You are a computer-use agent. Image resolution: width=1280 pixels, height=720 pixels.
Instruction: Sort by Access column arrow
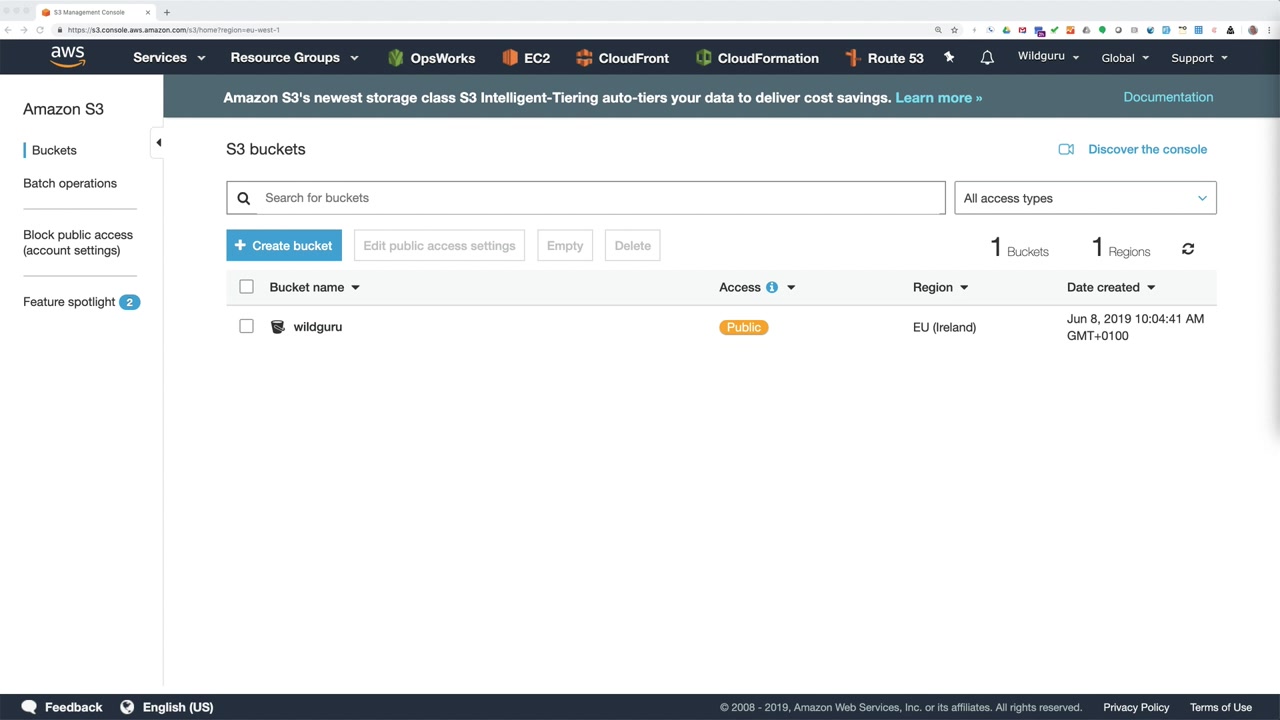click(791, 287)
